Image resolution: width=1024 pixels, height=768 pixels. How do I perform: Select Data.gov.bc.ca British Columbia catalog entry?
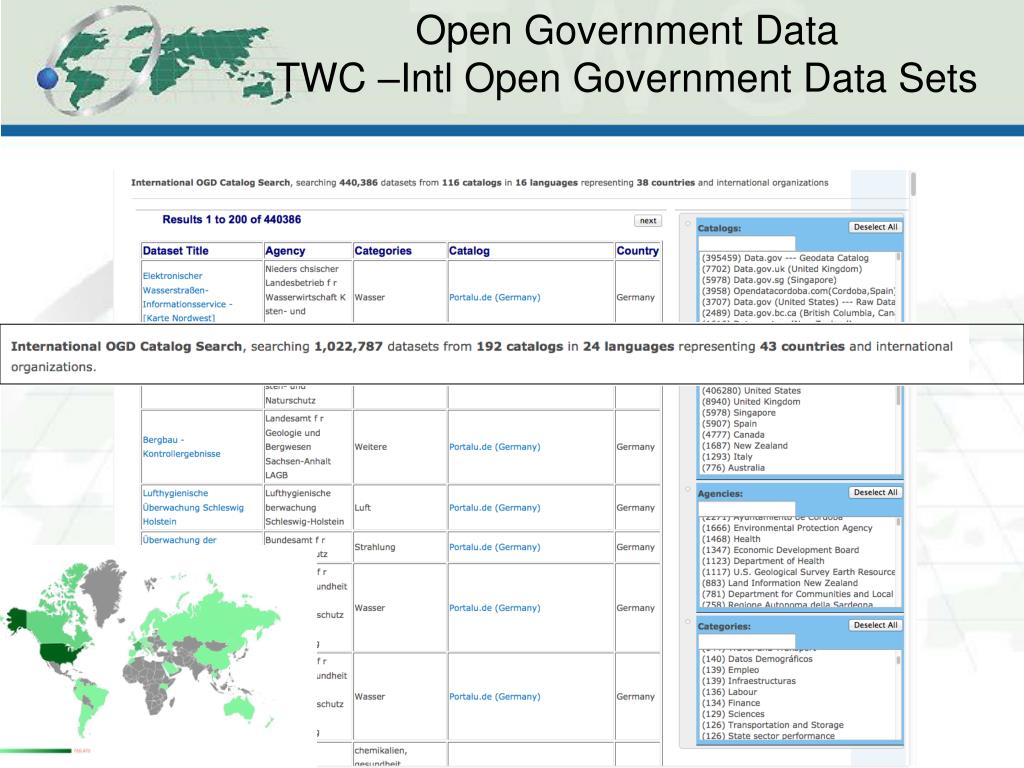click(798, 313)
